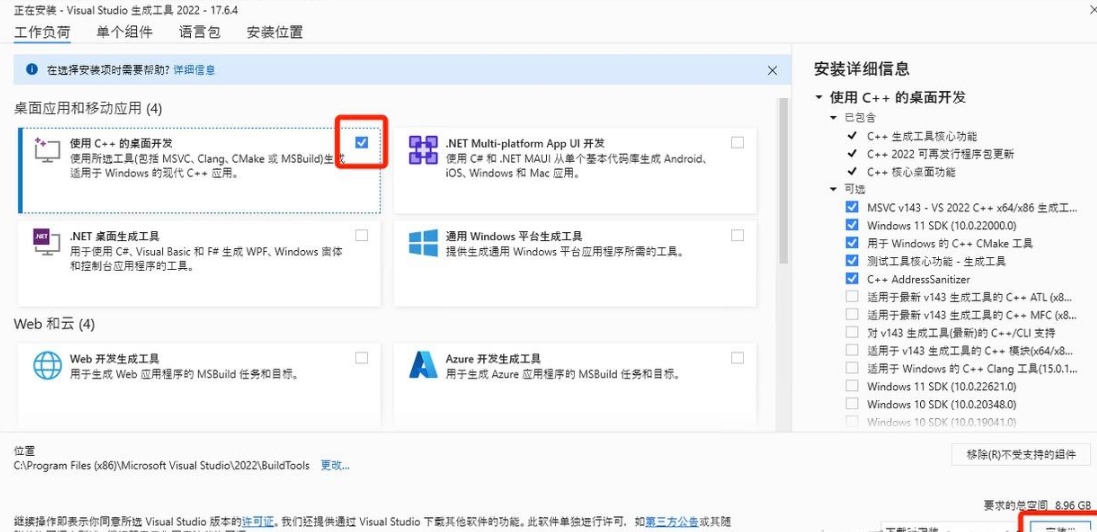Check Windows 10 SDK (10.0.20348.0) option

pos(851,403)
